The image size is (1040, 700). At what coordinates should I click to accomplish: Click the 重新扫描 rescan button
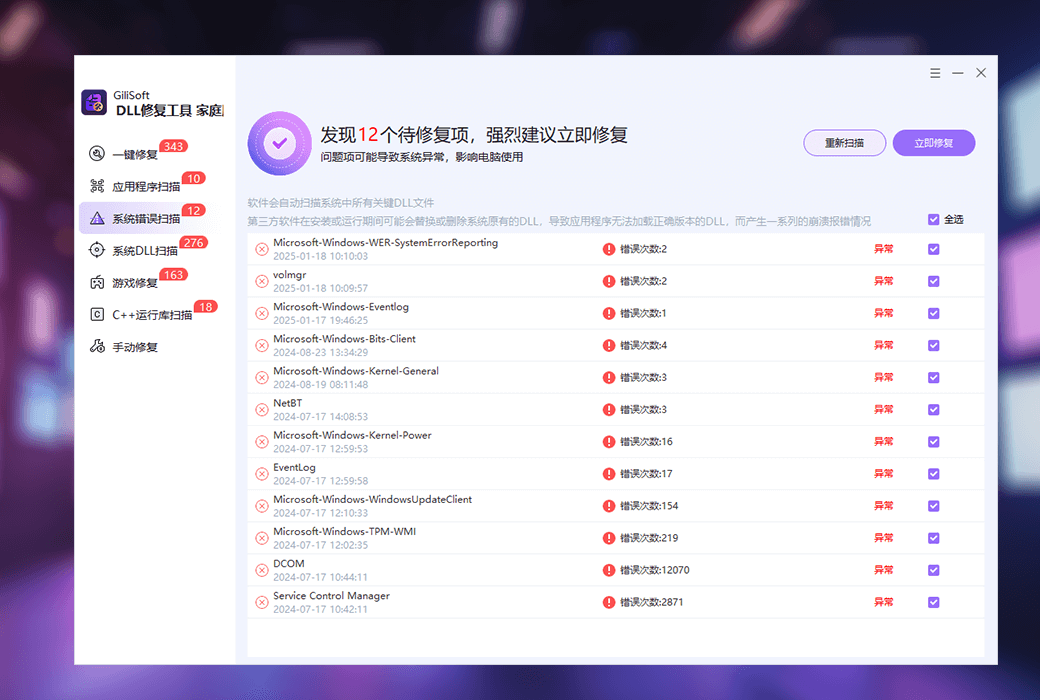[x=844, y=143]
